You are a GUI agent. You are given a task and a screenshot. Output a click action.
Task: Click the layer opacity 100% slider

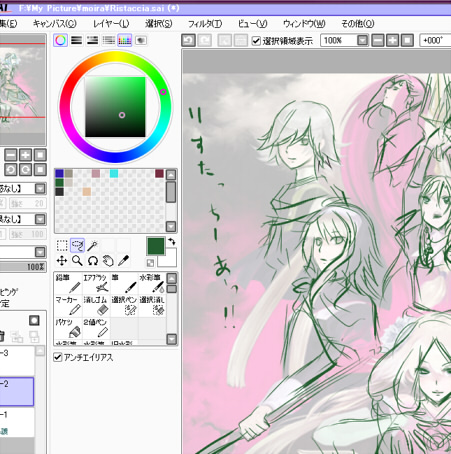(23, 267)
